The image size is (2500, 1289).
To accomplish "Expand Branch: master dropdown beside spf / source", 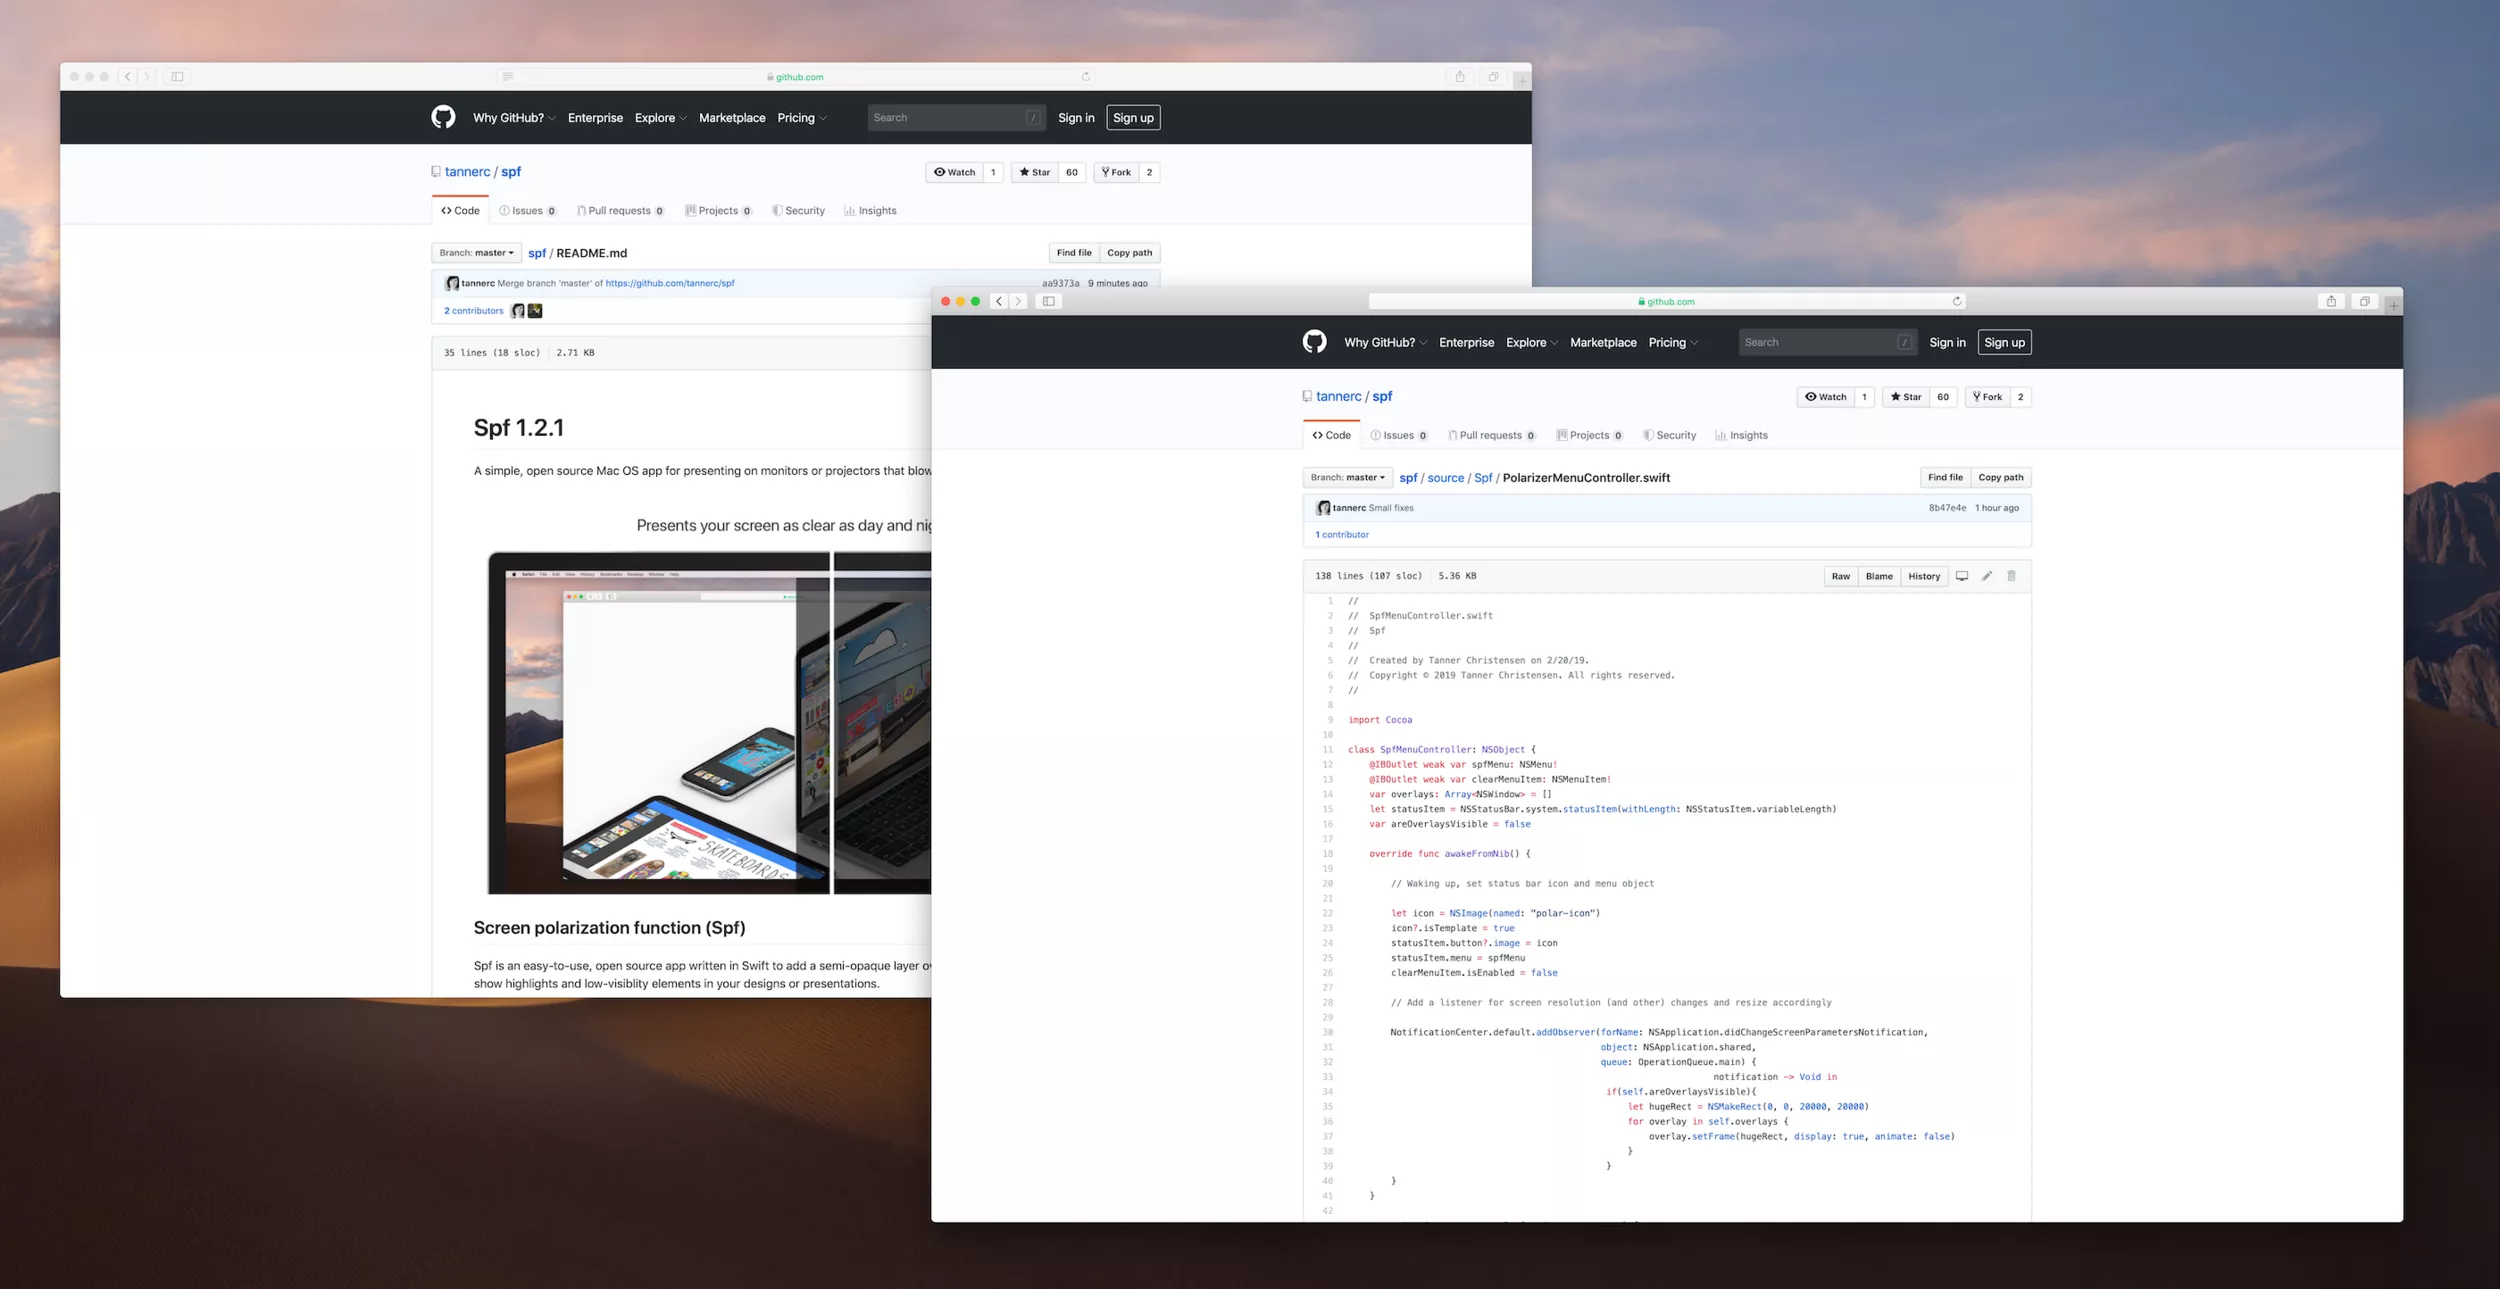I will pos(1347,478).
